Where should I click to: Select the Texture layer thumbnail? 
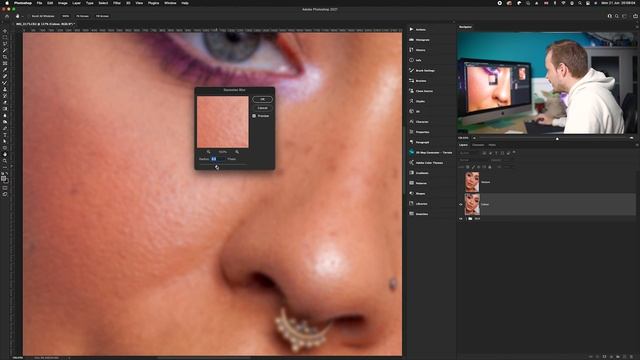tap(472, 182)
